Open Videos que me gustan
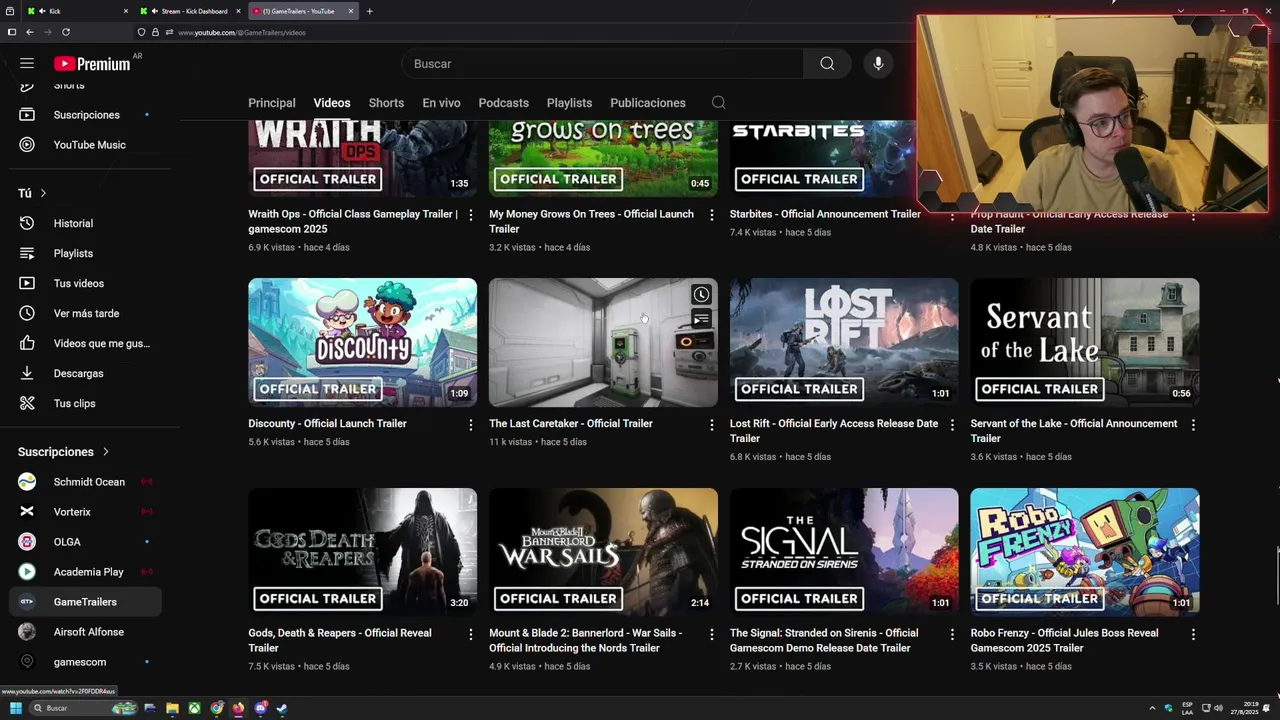This screenshot has width=1280, height=720. [86, 343]
